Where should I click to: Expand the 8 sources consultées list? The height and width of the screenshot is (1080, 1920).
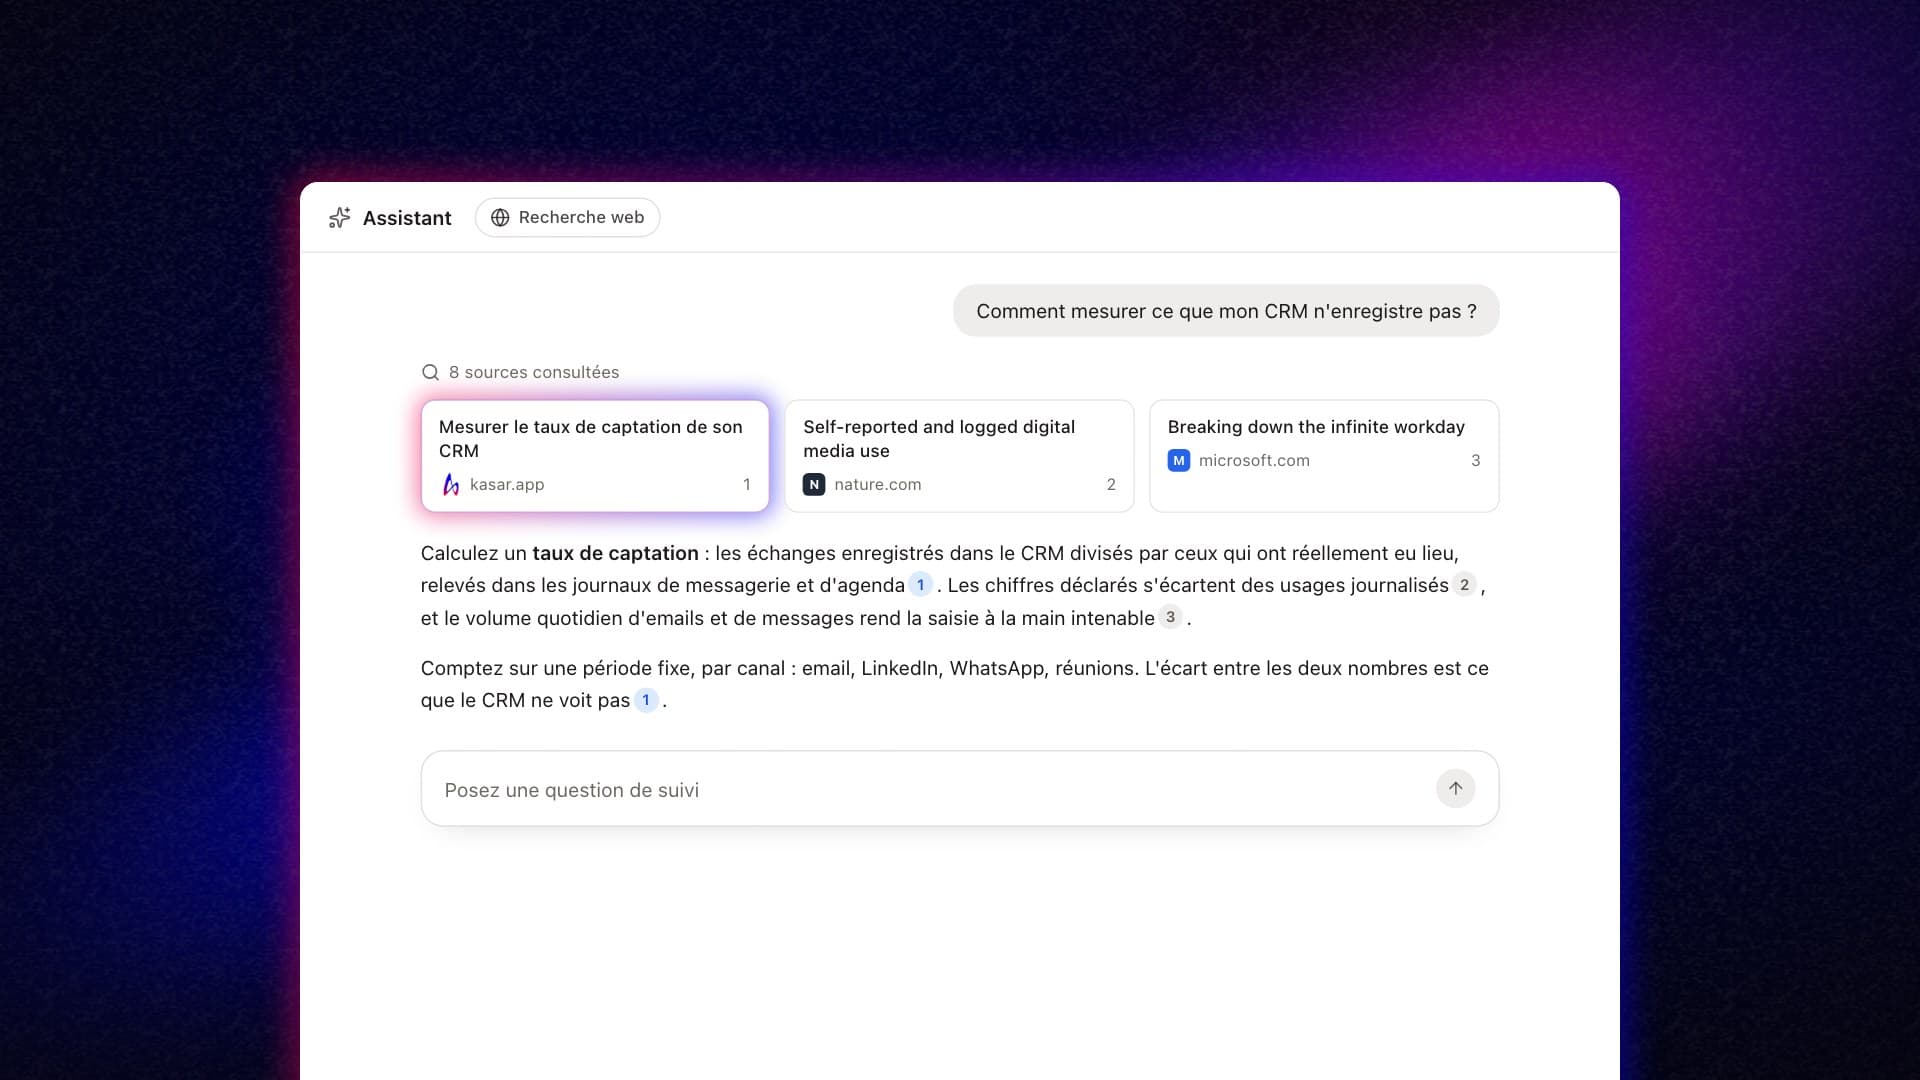(x=520, y=372)
